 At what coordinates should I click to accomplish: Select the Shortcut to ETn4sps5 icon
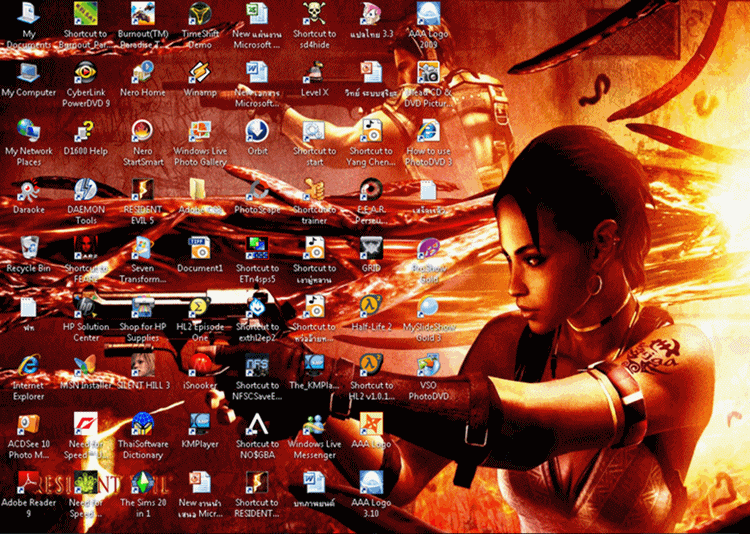(257, 248)
